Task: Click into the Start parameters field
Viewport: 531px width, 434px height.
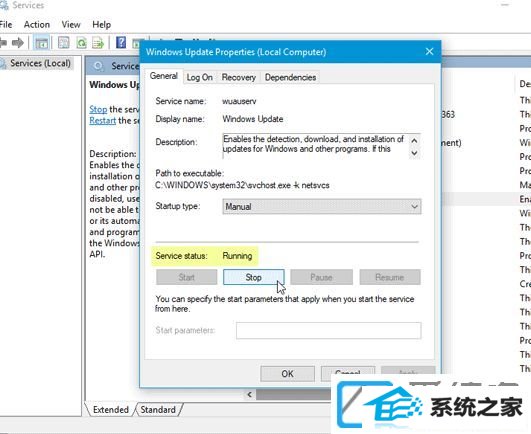Action: (328, 330)
